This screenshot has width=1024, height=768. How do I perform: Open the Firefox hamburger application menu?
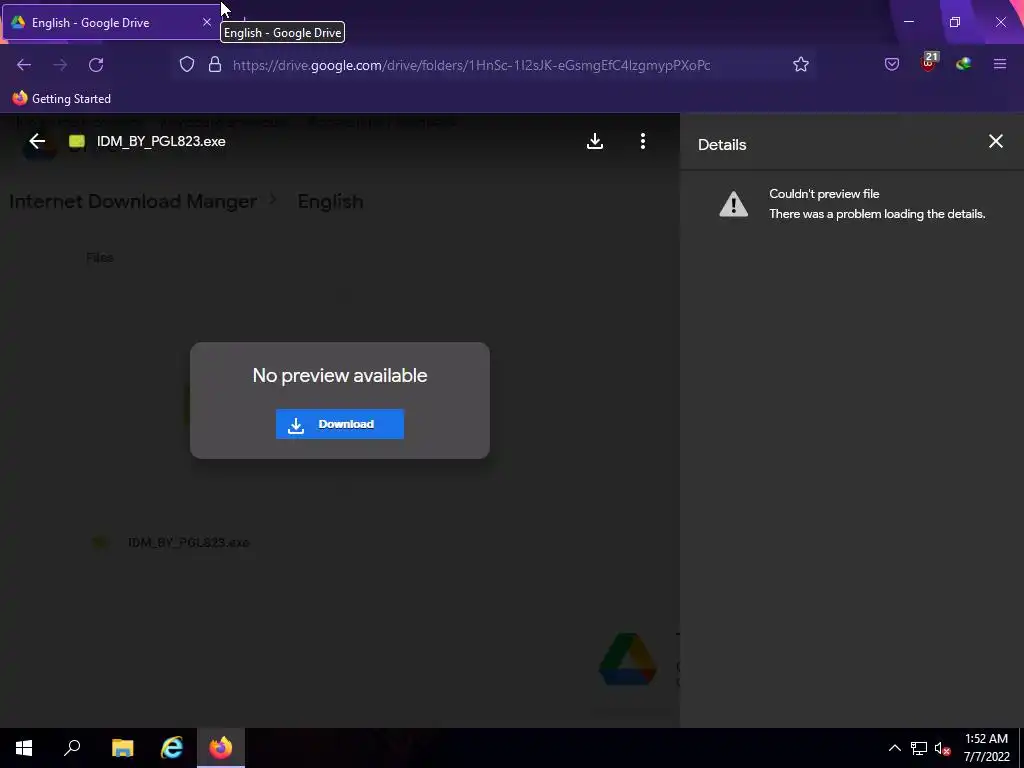pos(1000,64)
